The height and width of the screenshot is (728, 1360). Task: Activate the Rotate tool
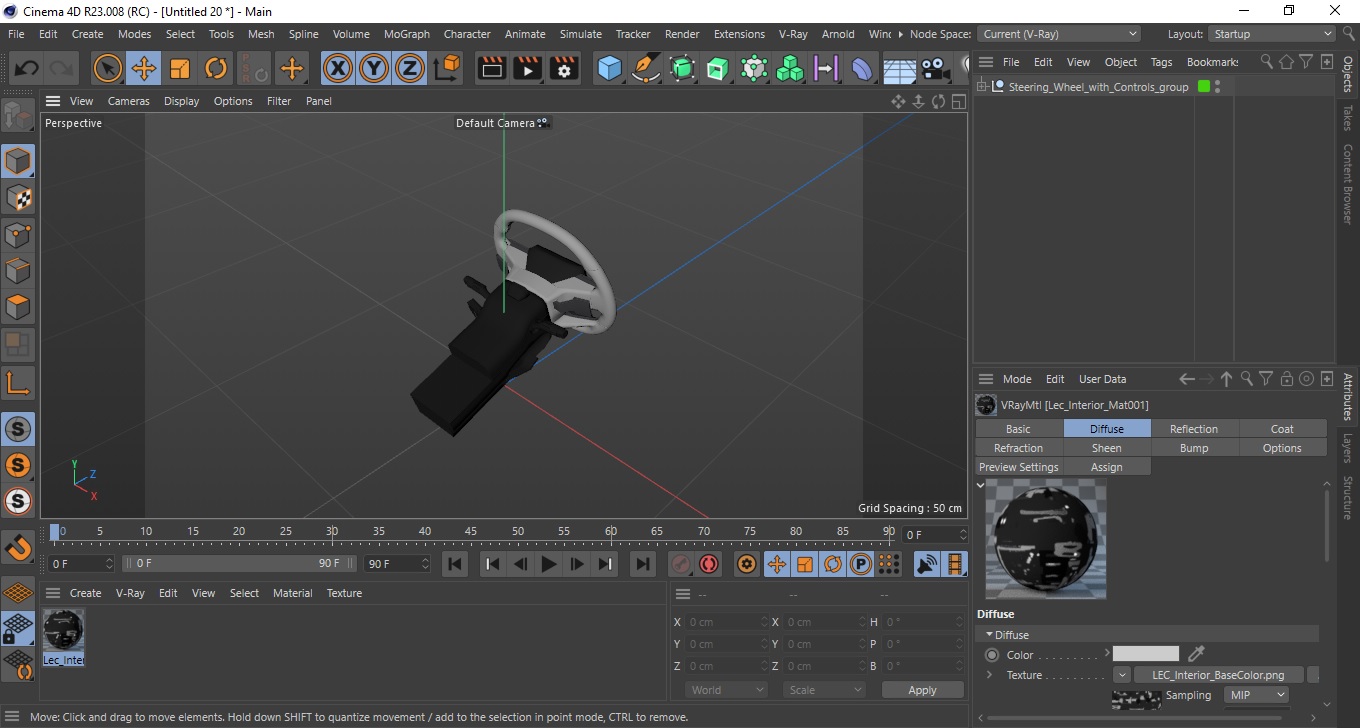tap(216, 69)
